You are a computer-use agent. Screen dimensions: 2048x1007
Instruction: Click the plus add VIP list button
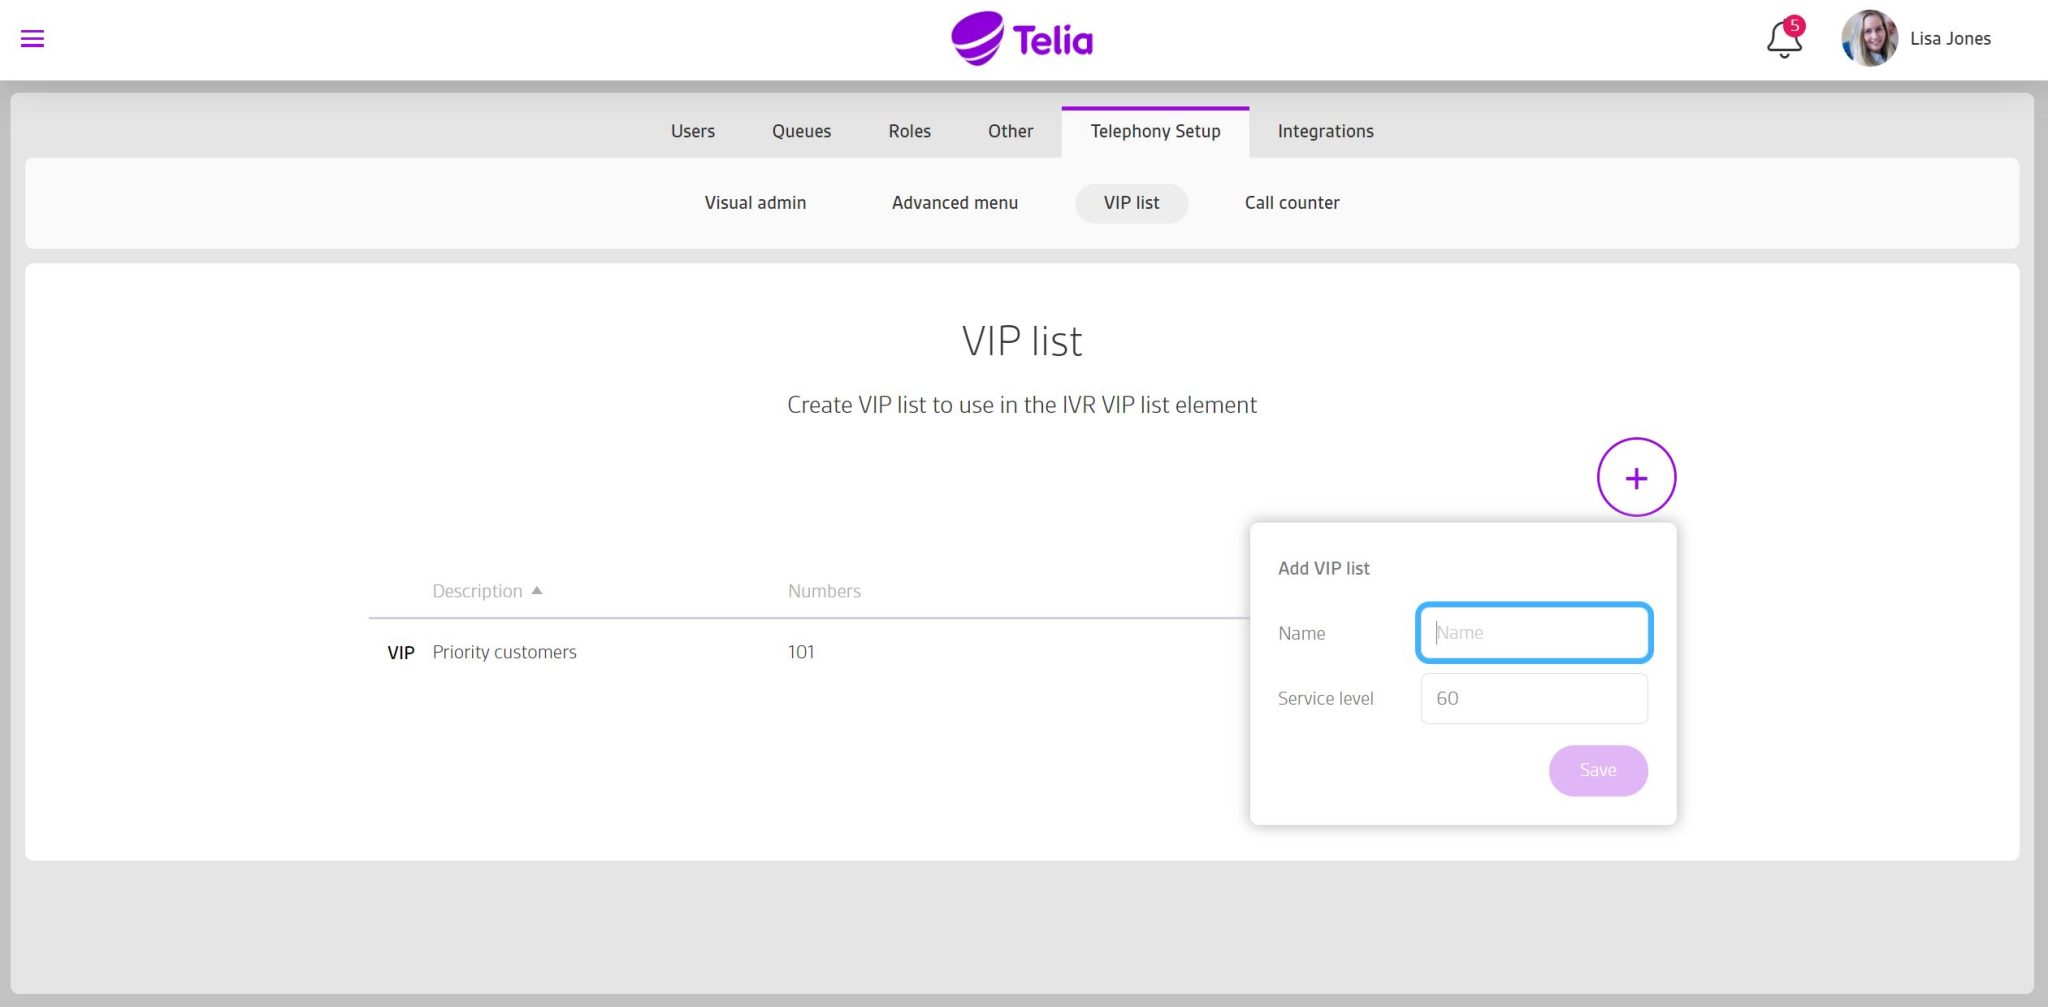(1636, 478)
